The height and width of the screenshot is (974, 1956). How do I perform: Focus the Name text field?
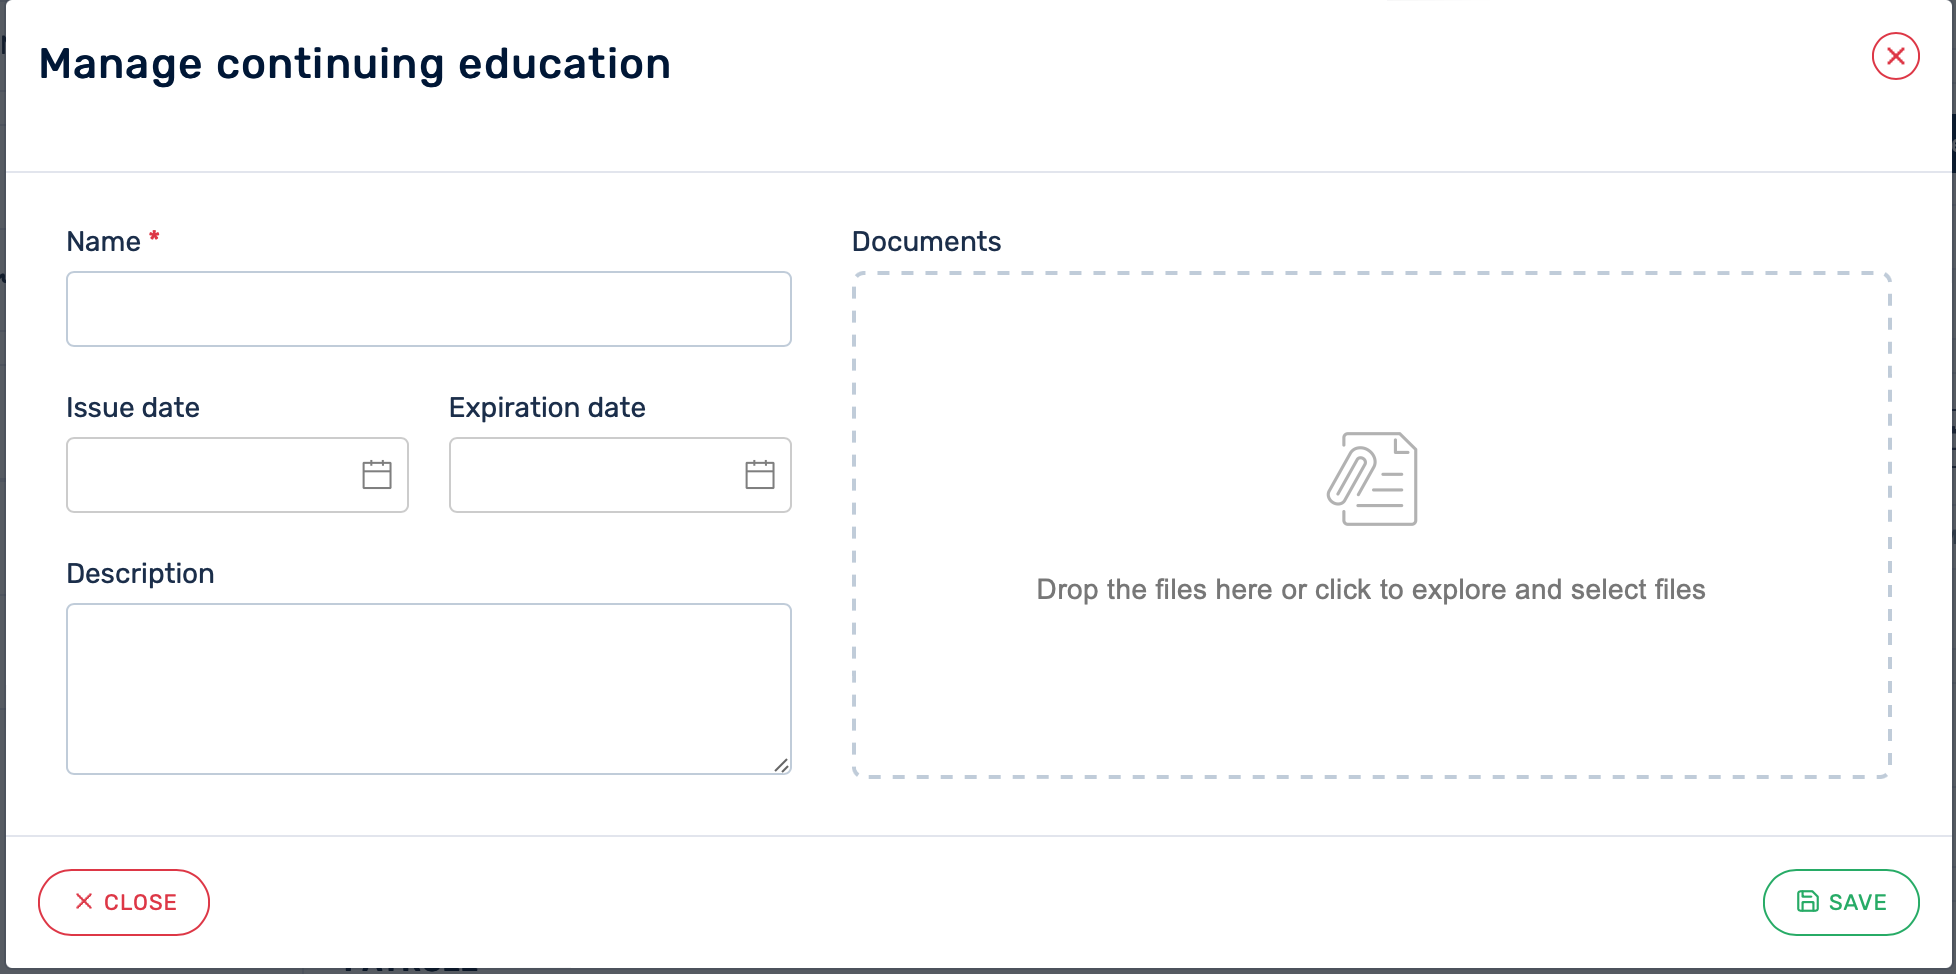(428, 309)
